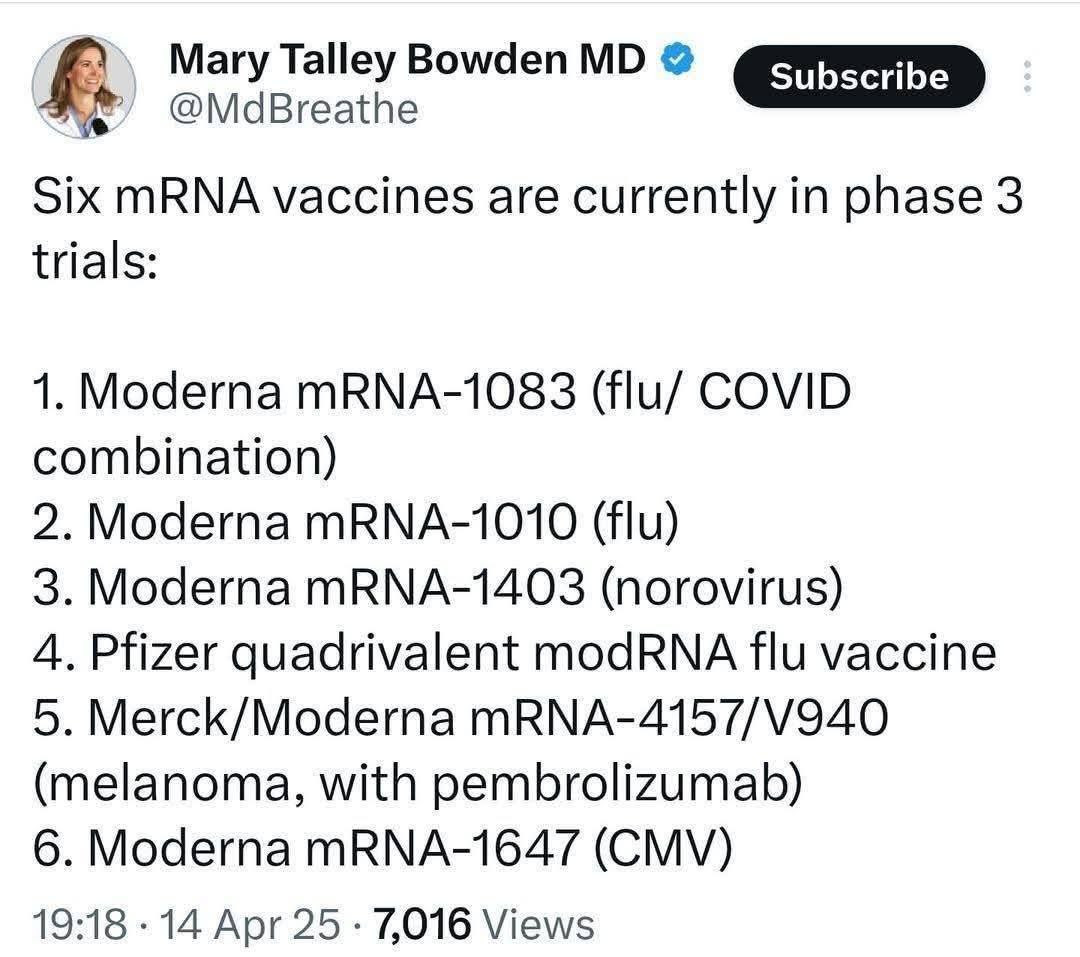
Task: Select the Moderna mRNA-1647 (CMV) line
Action: (x=384, y=849)
